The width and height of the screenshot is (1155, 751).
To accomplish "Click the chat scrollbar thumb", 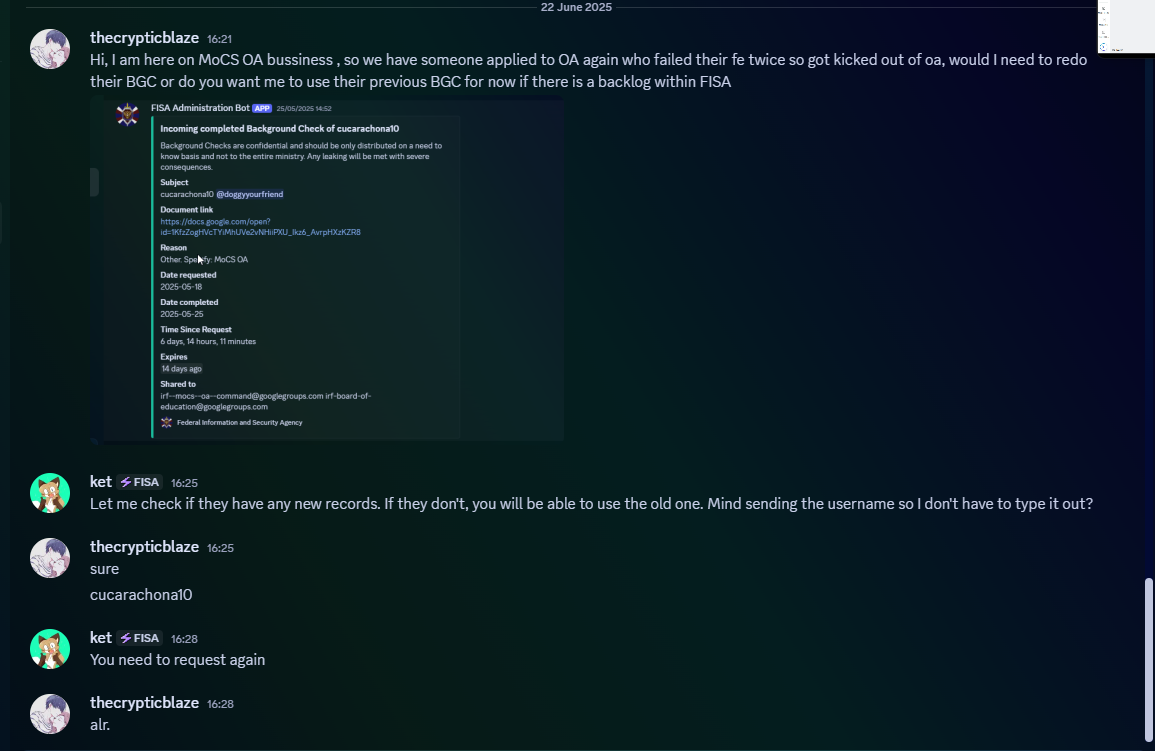I will pos(1148,660).
